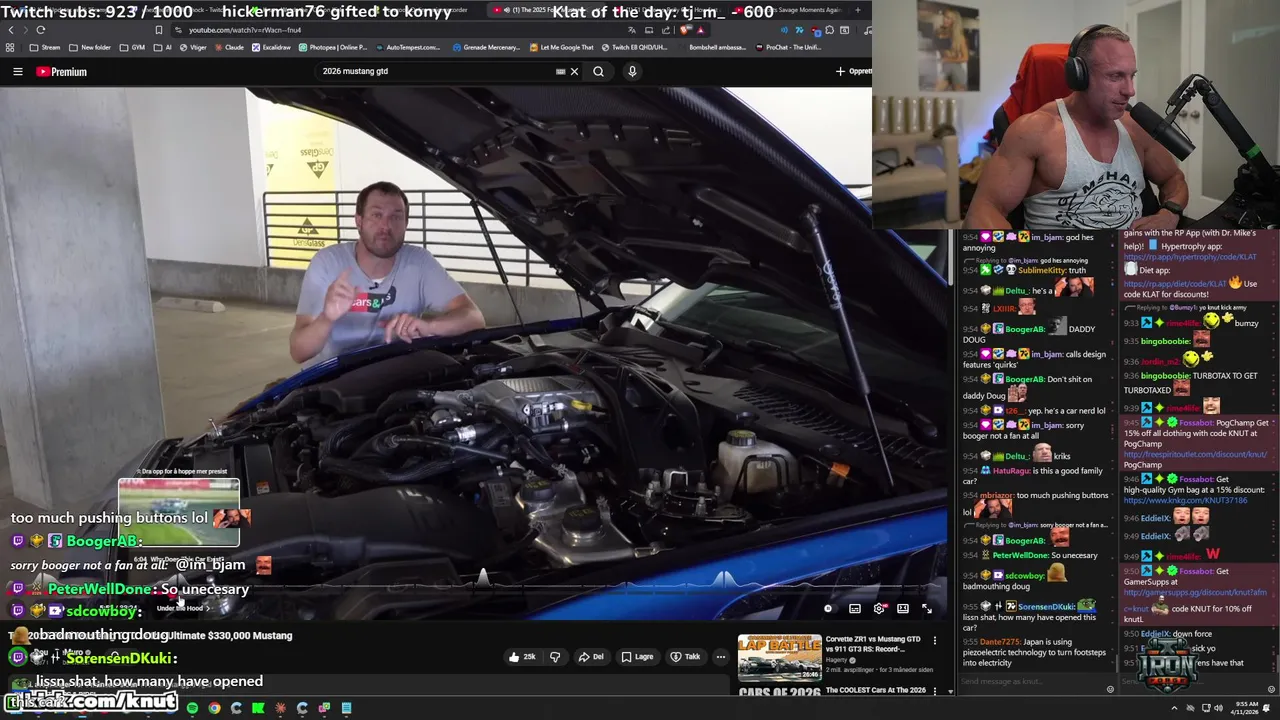
Task: Enter fullscreen on the video player
Action: point(927,608)
